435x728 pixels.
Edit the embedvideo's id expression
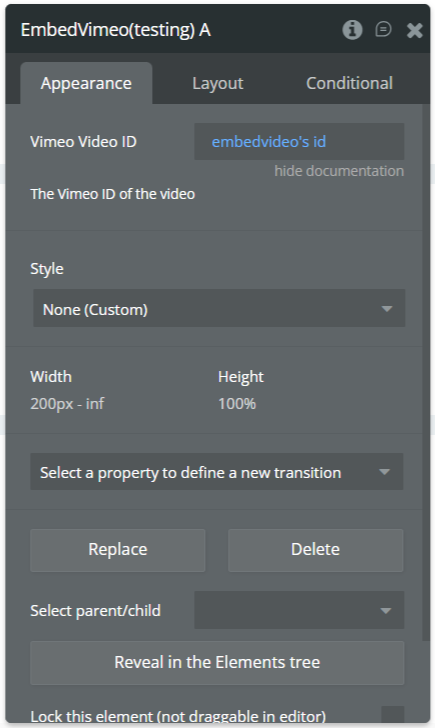[x=299, y=142]
